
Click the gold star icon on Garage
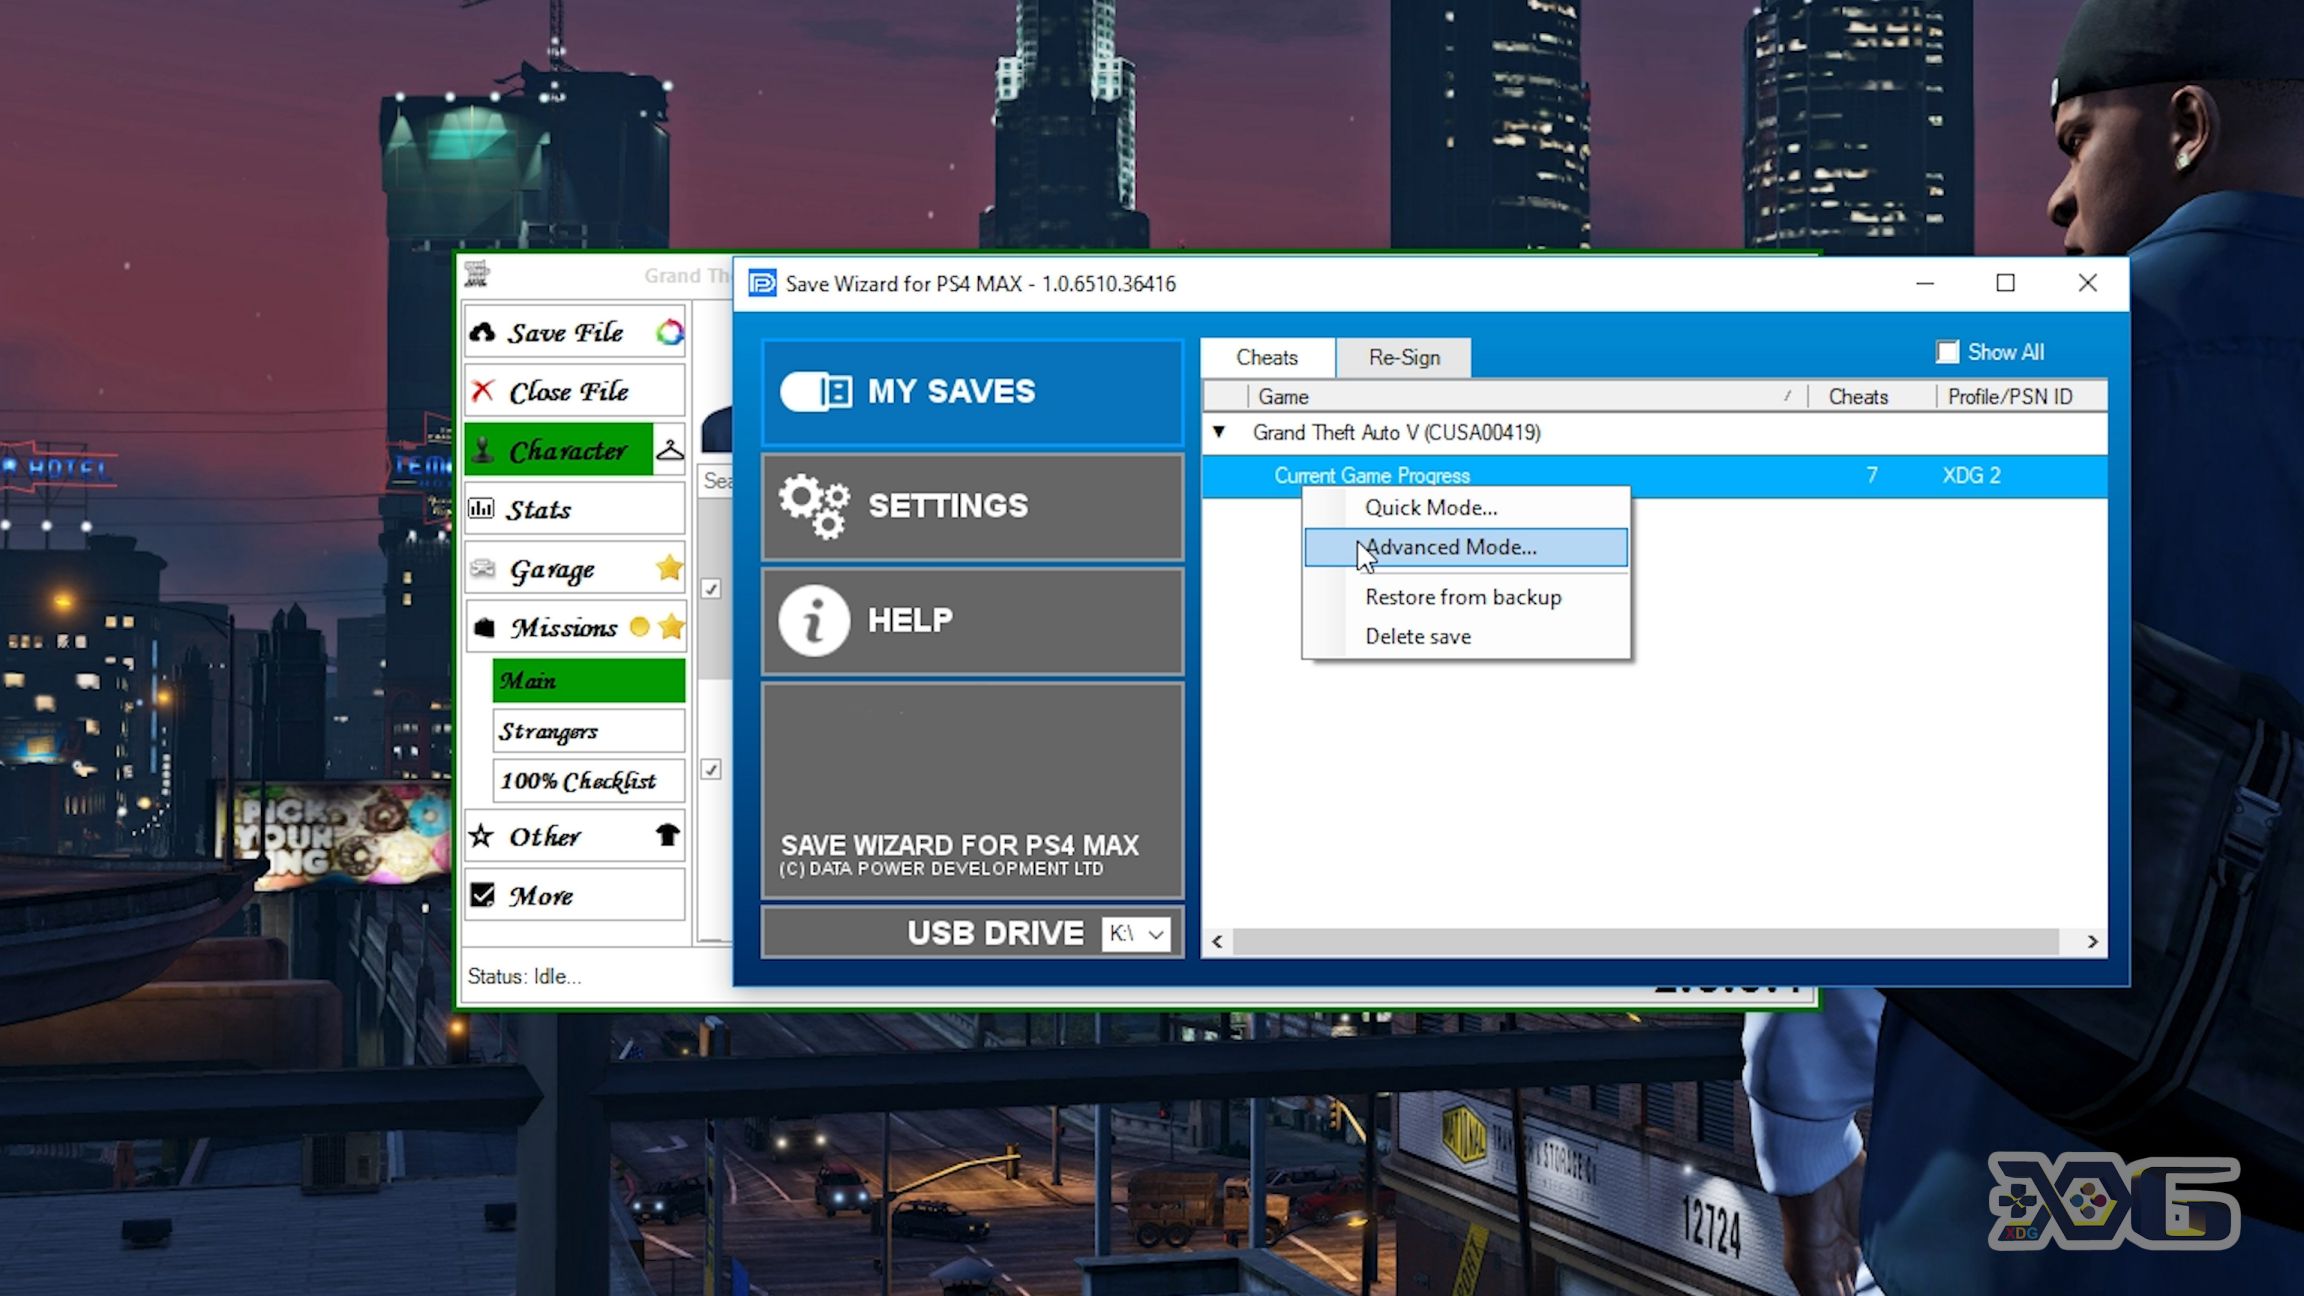tap(669, 568)
